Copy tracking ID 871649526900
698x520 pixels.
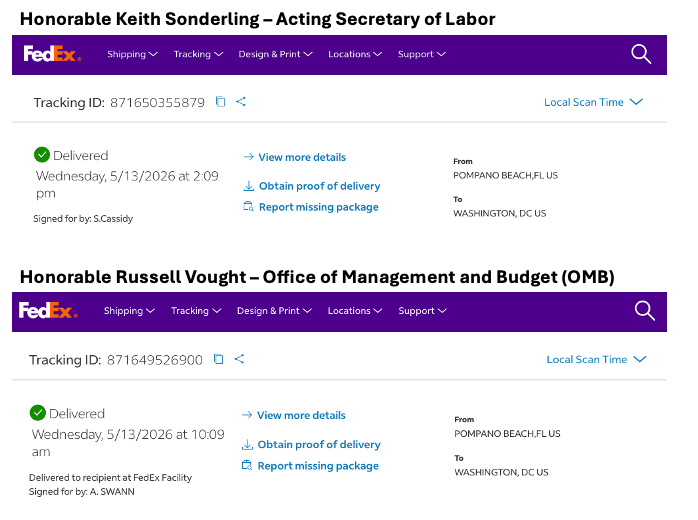[x=218, y=359]
